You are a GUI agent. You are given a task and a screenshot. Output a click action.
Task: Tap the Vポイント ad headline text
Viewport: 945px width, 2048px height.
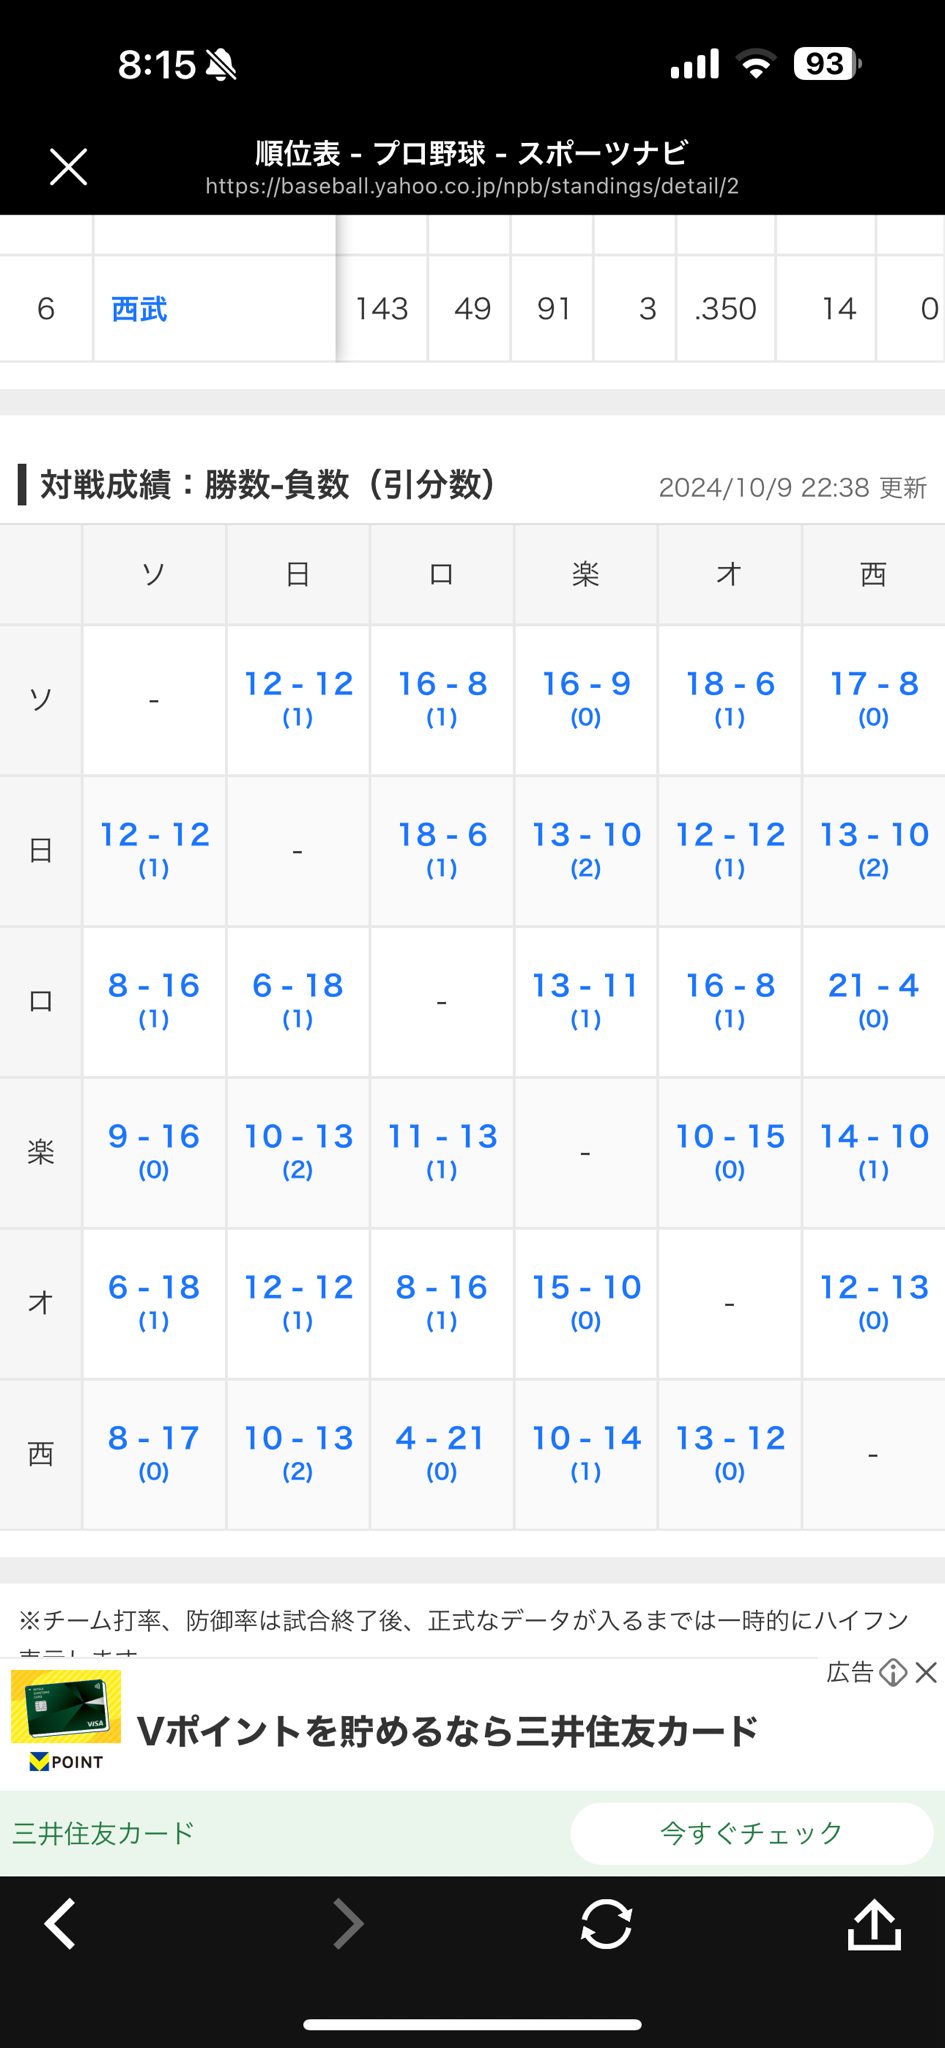pos(447,1731)
